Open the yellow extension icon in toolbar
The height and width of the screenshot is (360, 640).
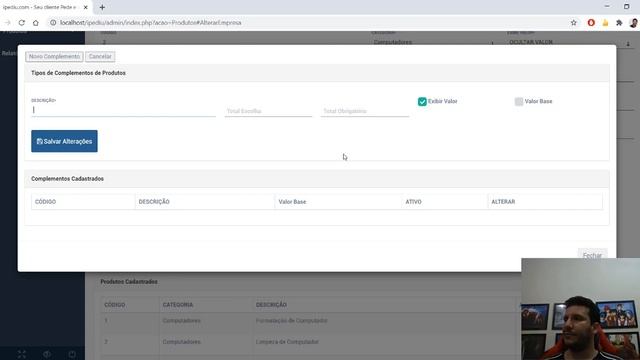click(605, 23)
